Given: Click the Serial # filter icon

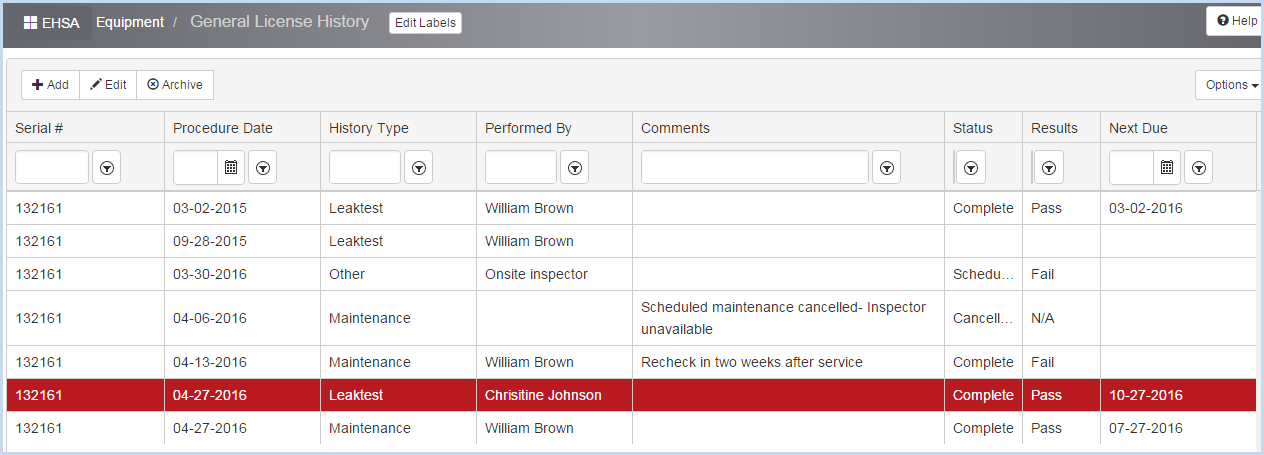Looking at the screenshot, I should click(x=107, y=168).
